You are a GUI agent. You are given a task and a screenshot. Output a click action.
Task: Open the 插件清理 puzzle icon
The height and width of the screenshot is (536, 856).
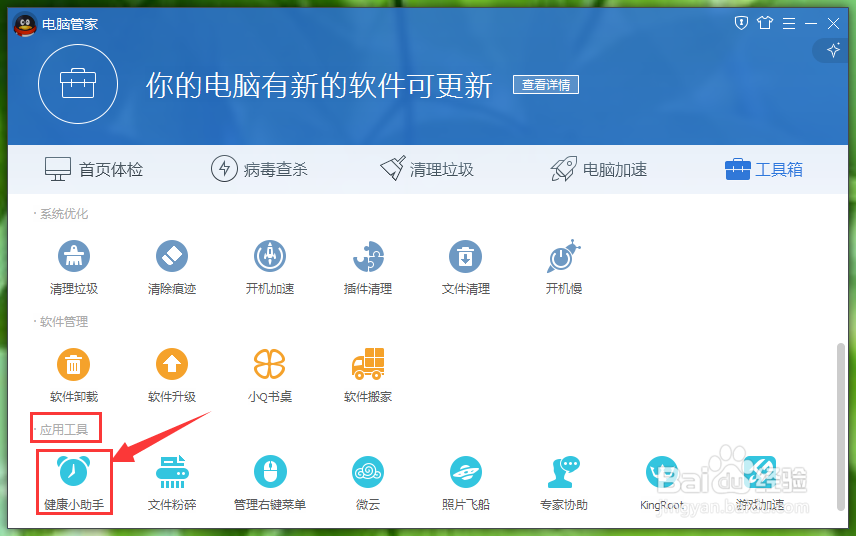click(x=368, y=256)
